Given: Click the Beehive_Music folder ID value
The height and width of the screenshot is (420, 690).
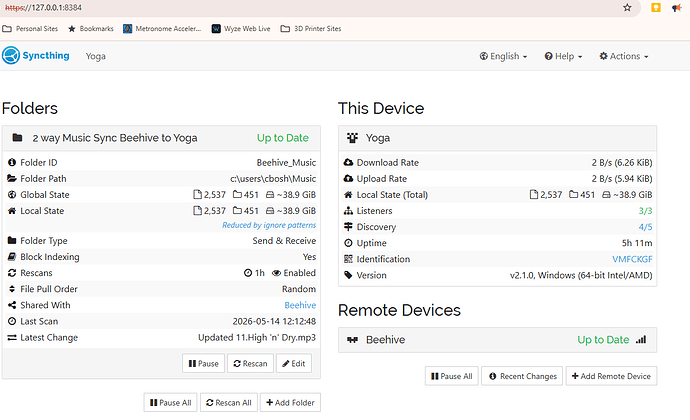Looking at the screenshot, I should pos(286,162).
